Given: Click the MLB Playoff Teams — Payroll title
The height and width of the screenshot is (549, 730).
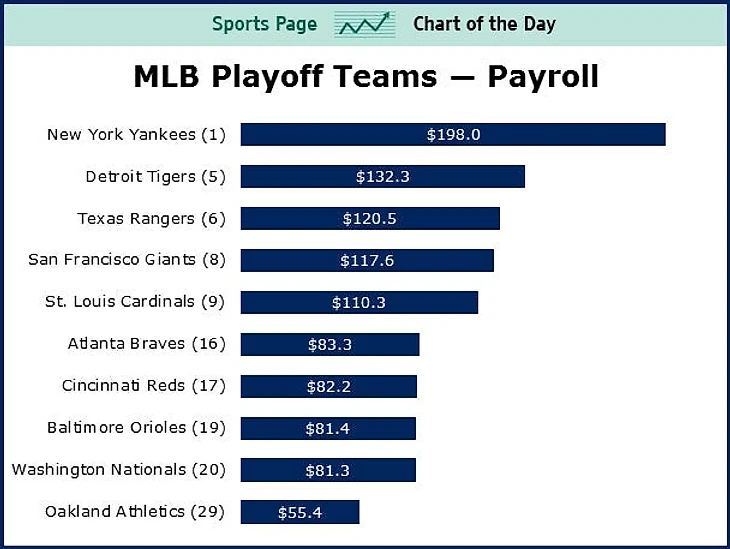Looking at the screenshot, I should [x=366, y=76].
